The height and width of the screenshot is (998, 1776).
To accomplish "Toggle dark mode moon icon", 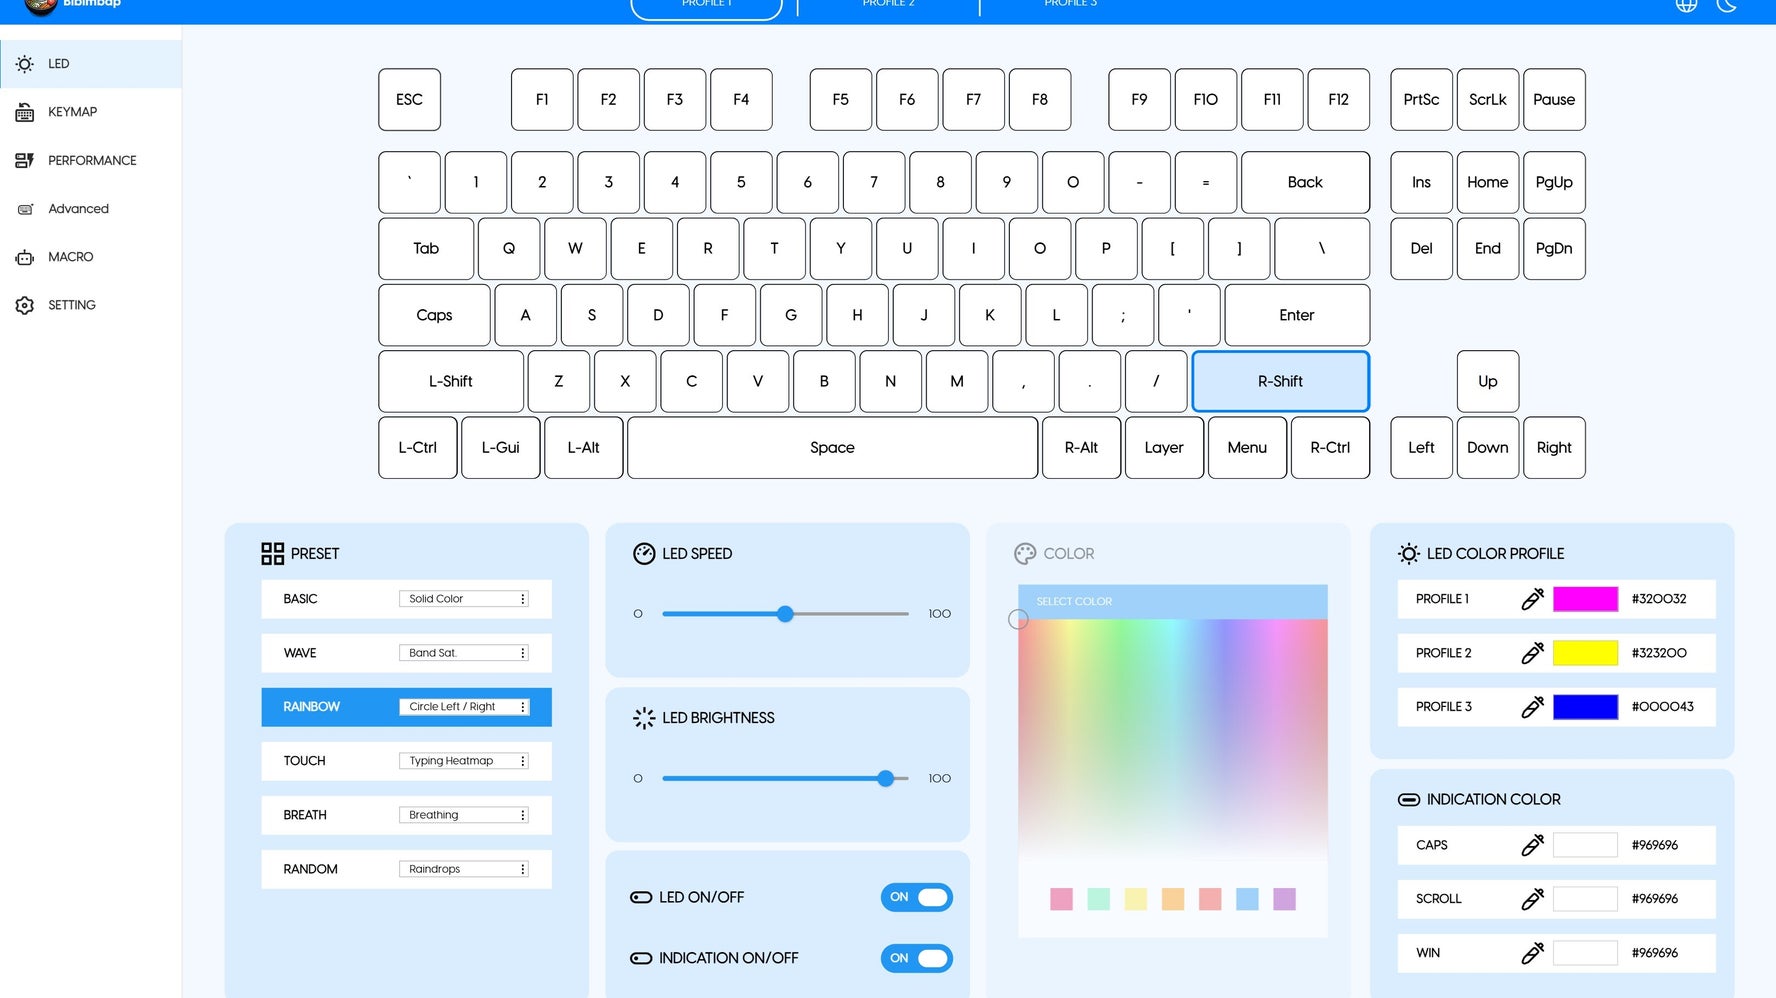I will [1727, 4].
